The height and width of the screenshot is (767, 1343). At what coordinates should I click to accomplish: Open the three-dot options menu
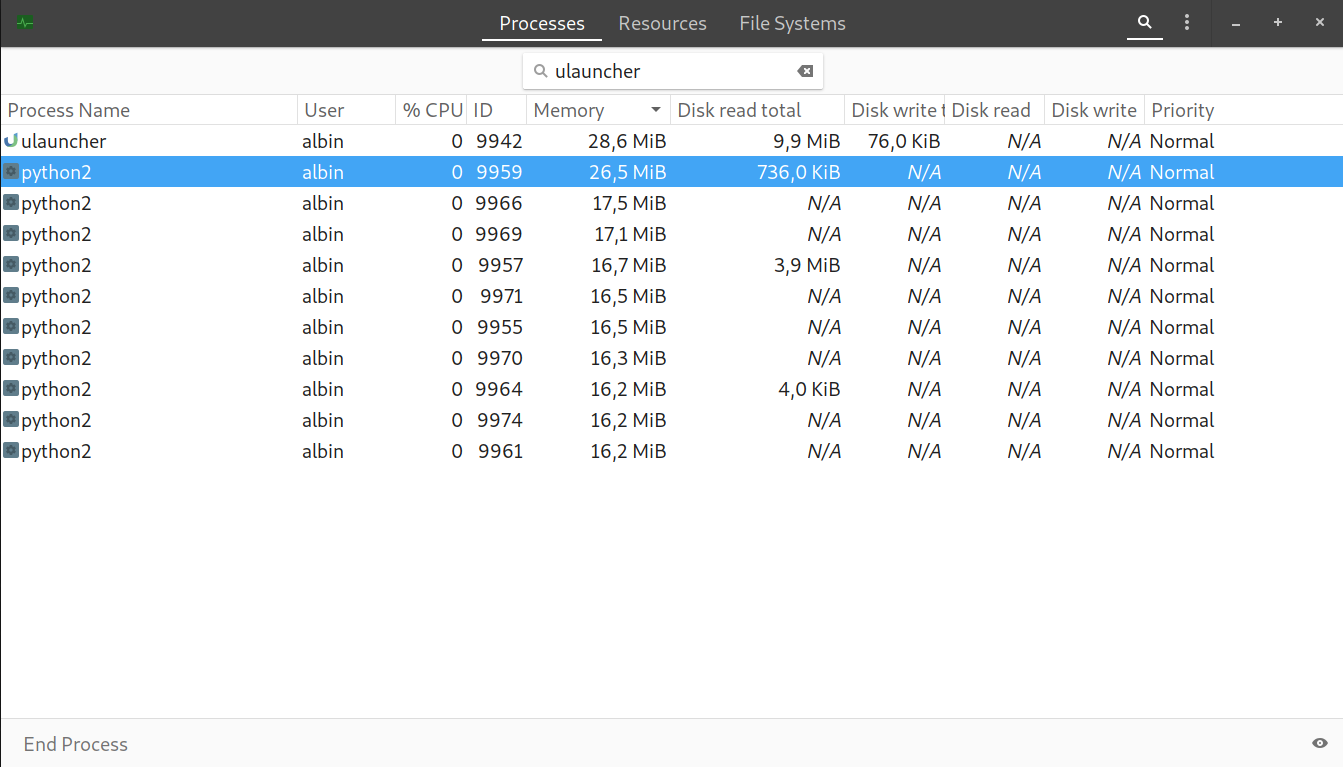(x=1186, y=22)
